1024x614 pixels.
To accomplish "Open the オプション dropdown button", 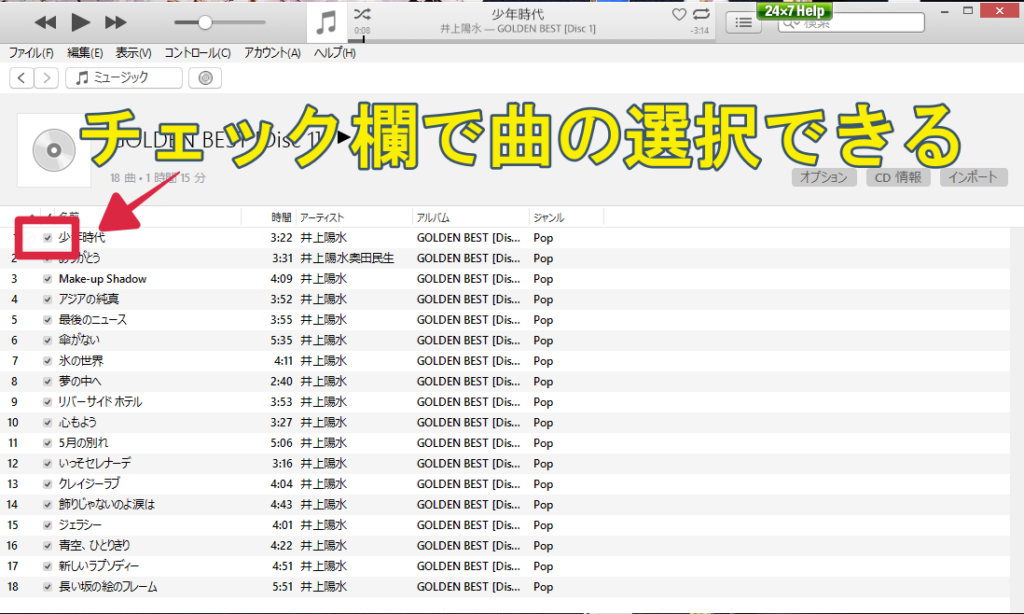I will point(825,177).
